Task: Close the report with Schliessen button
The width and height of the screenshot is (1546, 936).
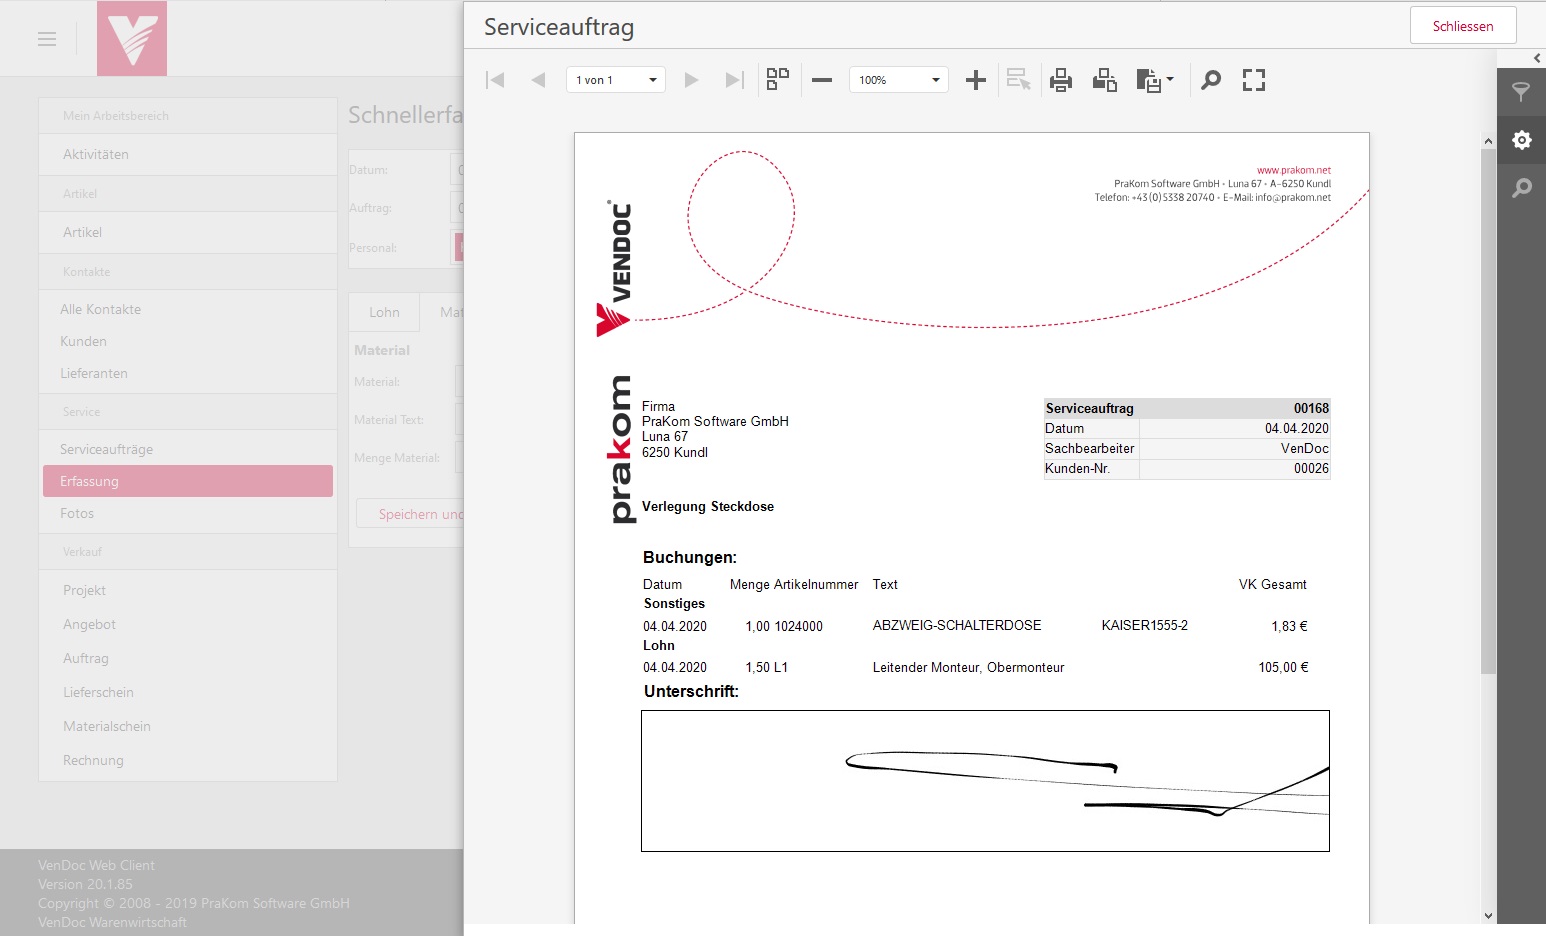Action: [x=1462, y=26]
